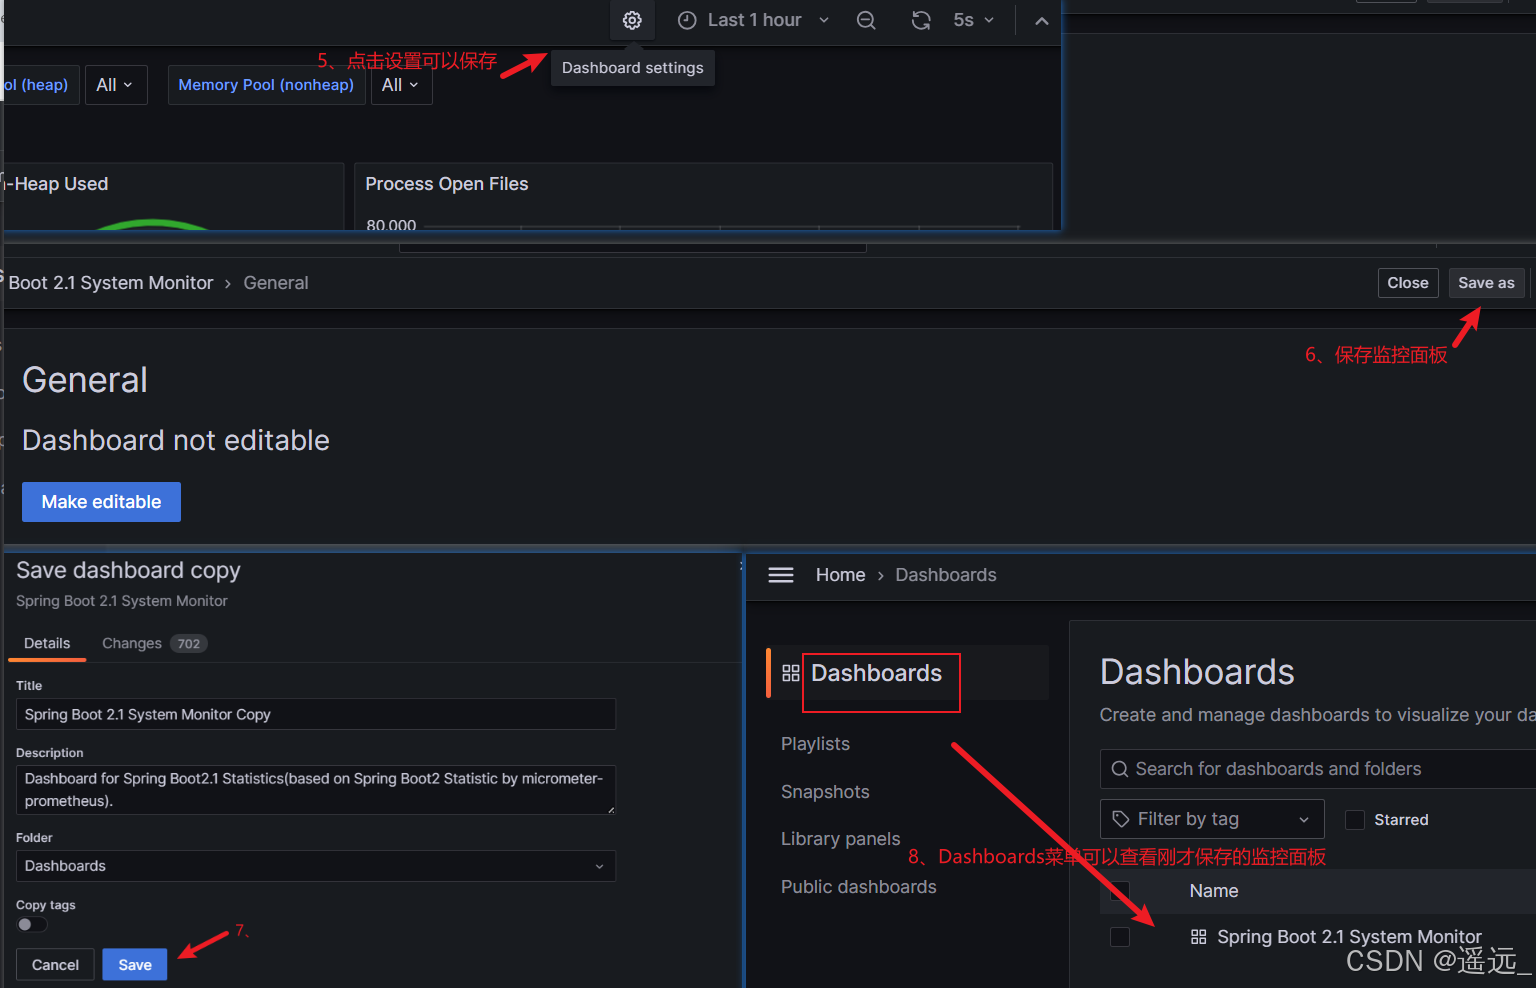Open Snapshots from the side menu
Screen dimensions: 1536x988
(x=825, y=792)
